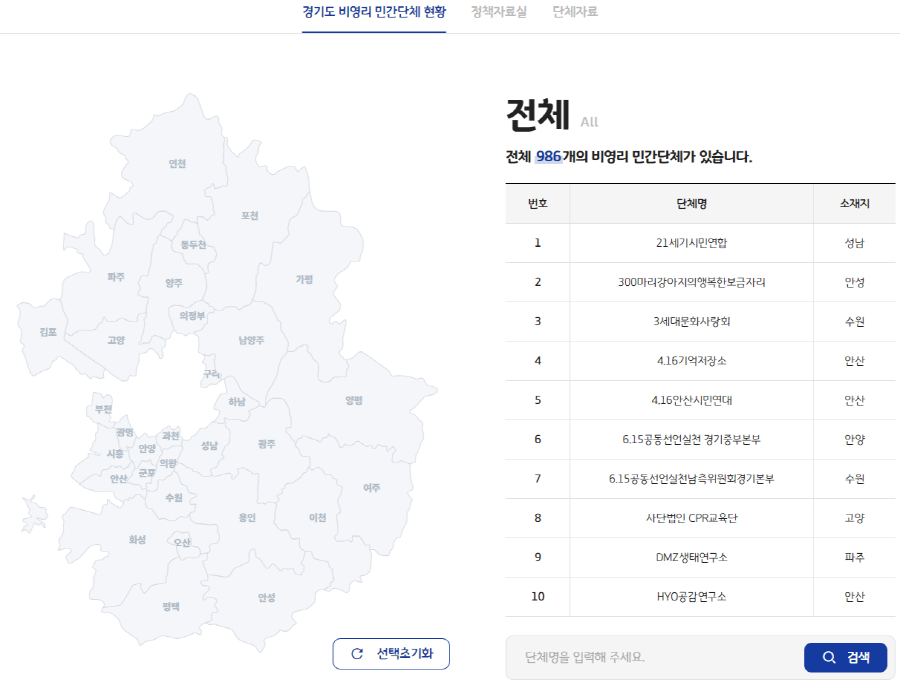The height and width of the screenshot is (681, 900).
Task: Select 광주 region on the map
Action: point(266,444)
